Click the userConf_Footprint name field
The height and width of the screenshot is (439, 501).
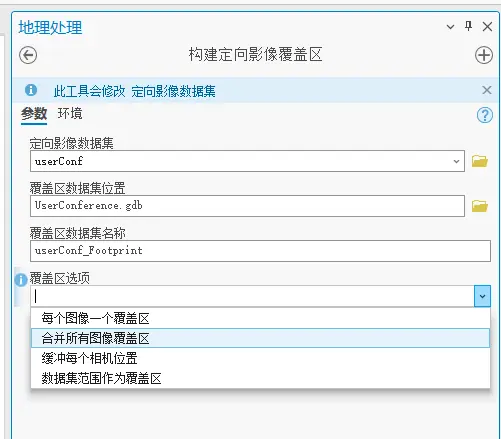point(260,251)
